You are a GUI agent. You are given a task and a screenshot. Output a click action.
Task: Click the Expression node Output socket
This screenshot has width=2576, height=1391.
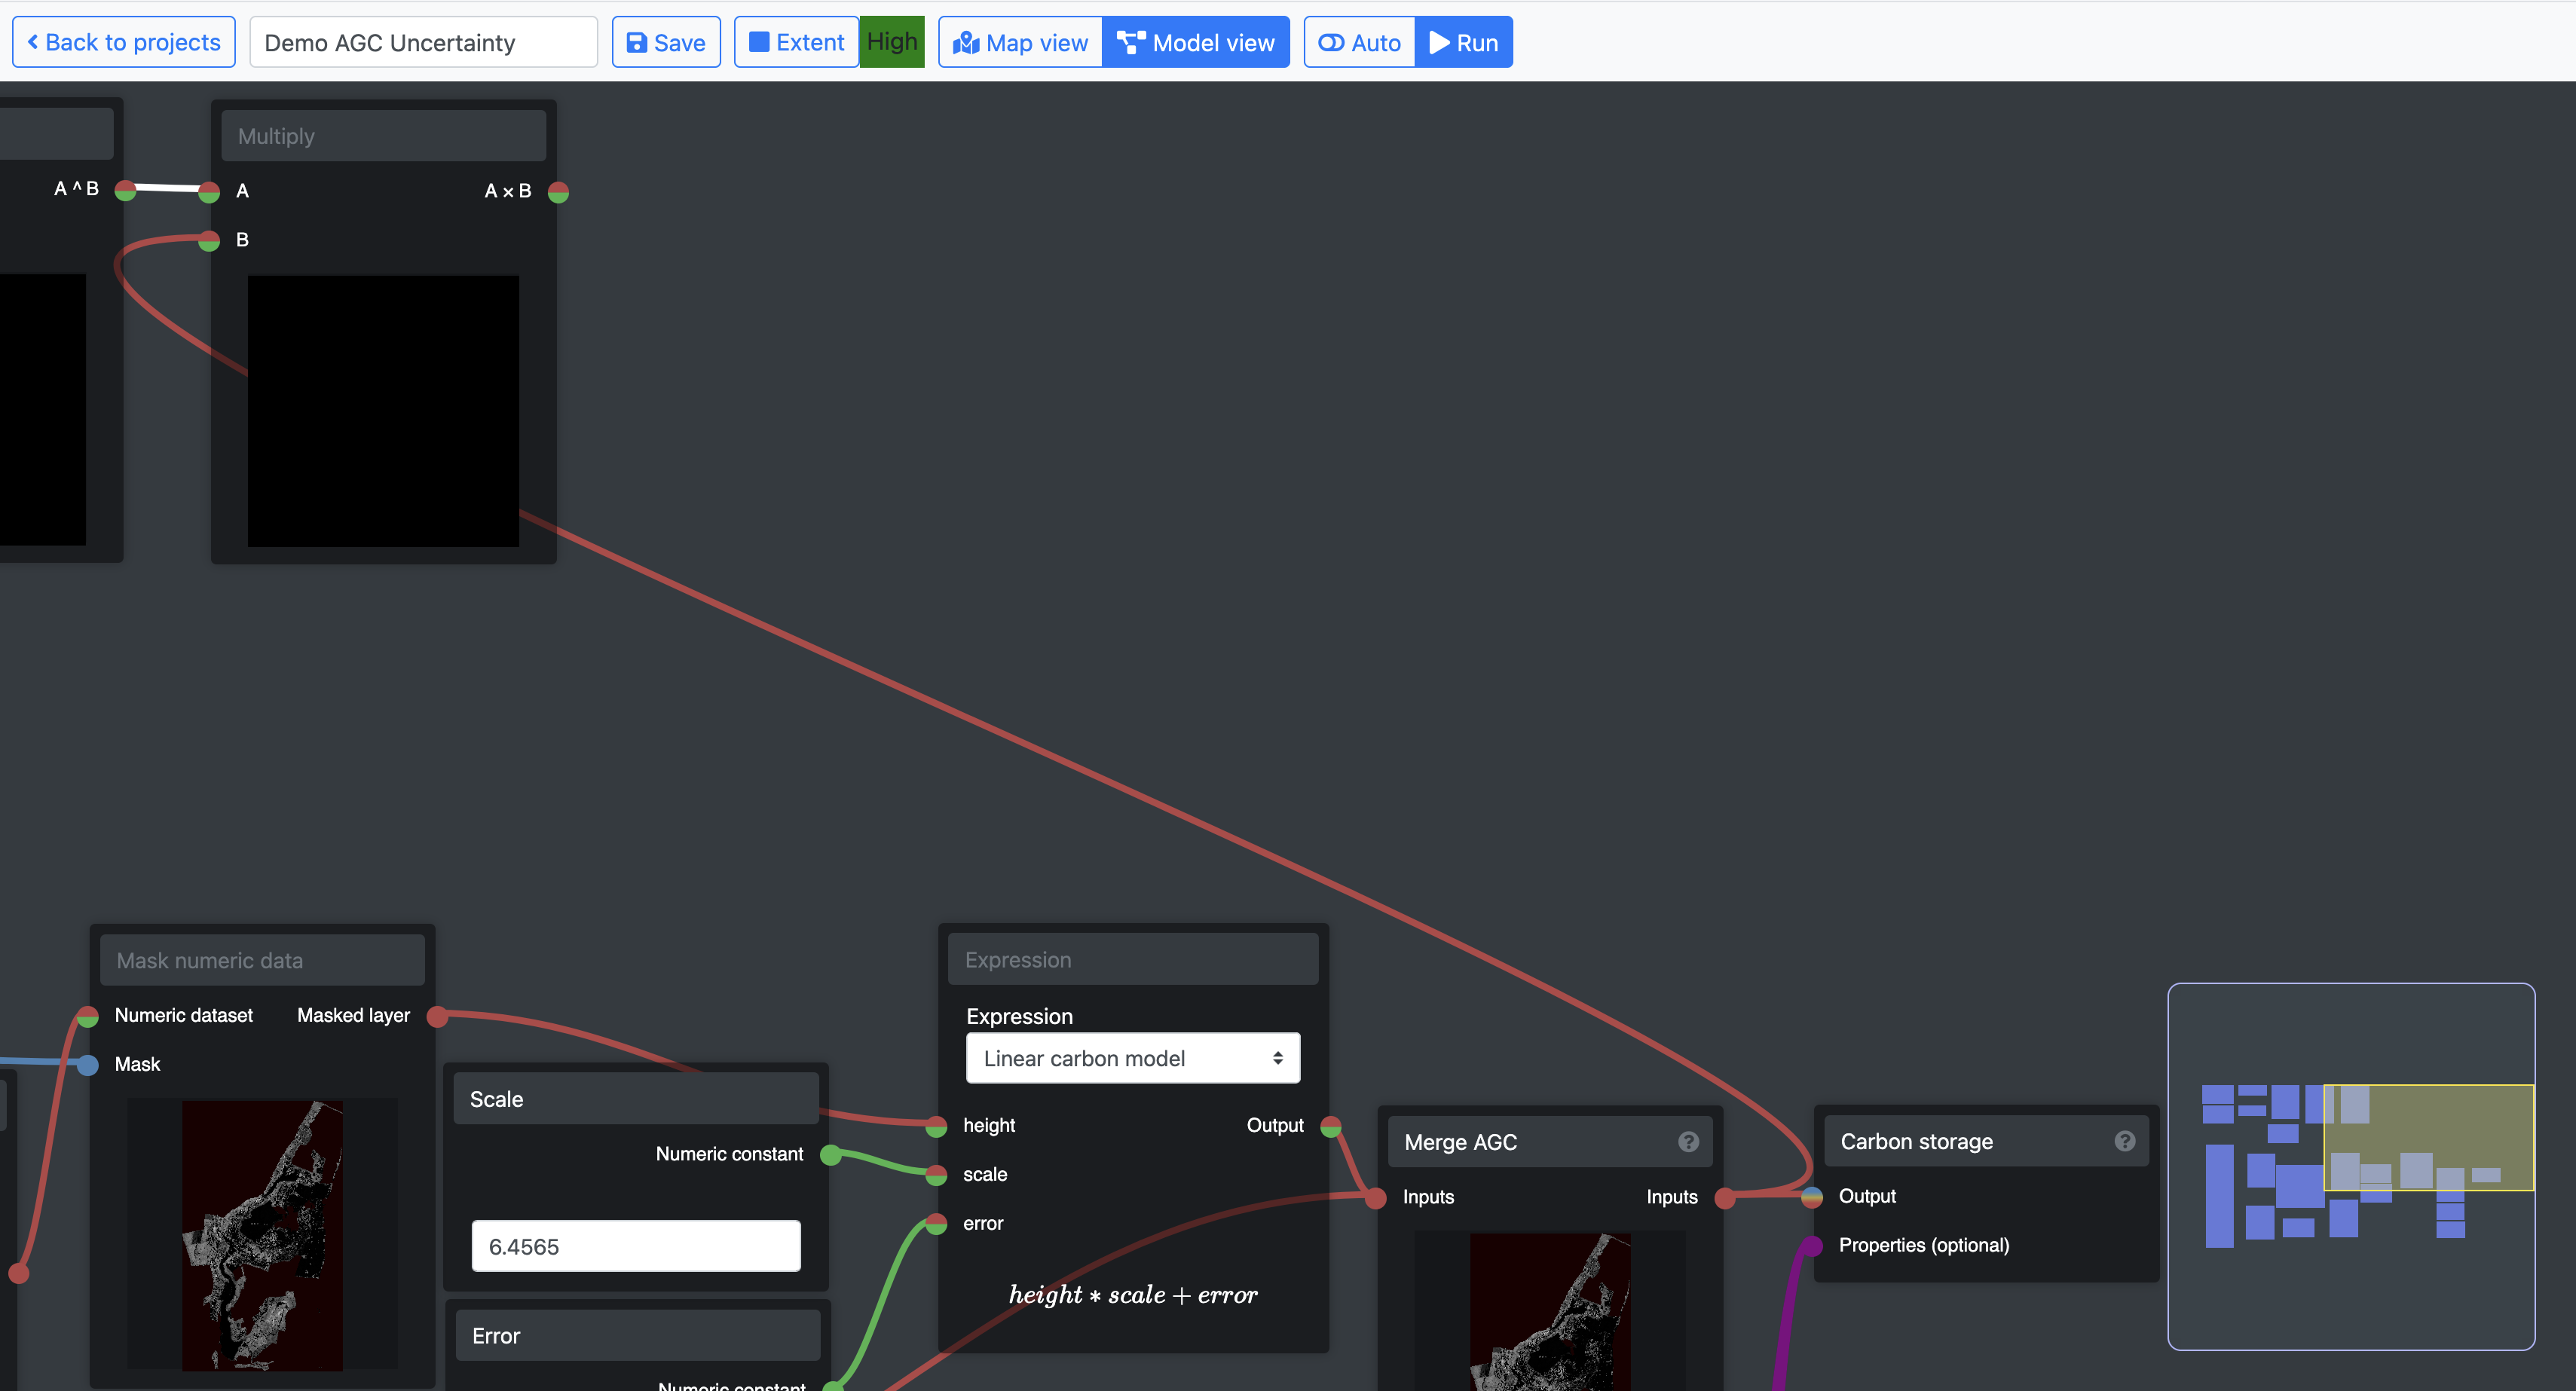click(x=1330, y=1126)
